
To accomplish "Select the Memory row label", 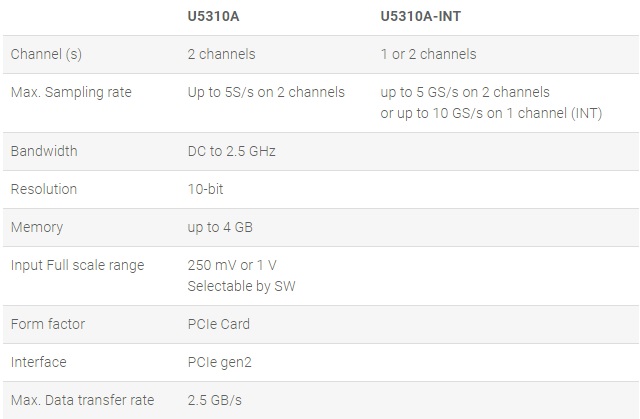I will pyautogui.click(x=38, y=227).
